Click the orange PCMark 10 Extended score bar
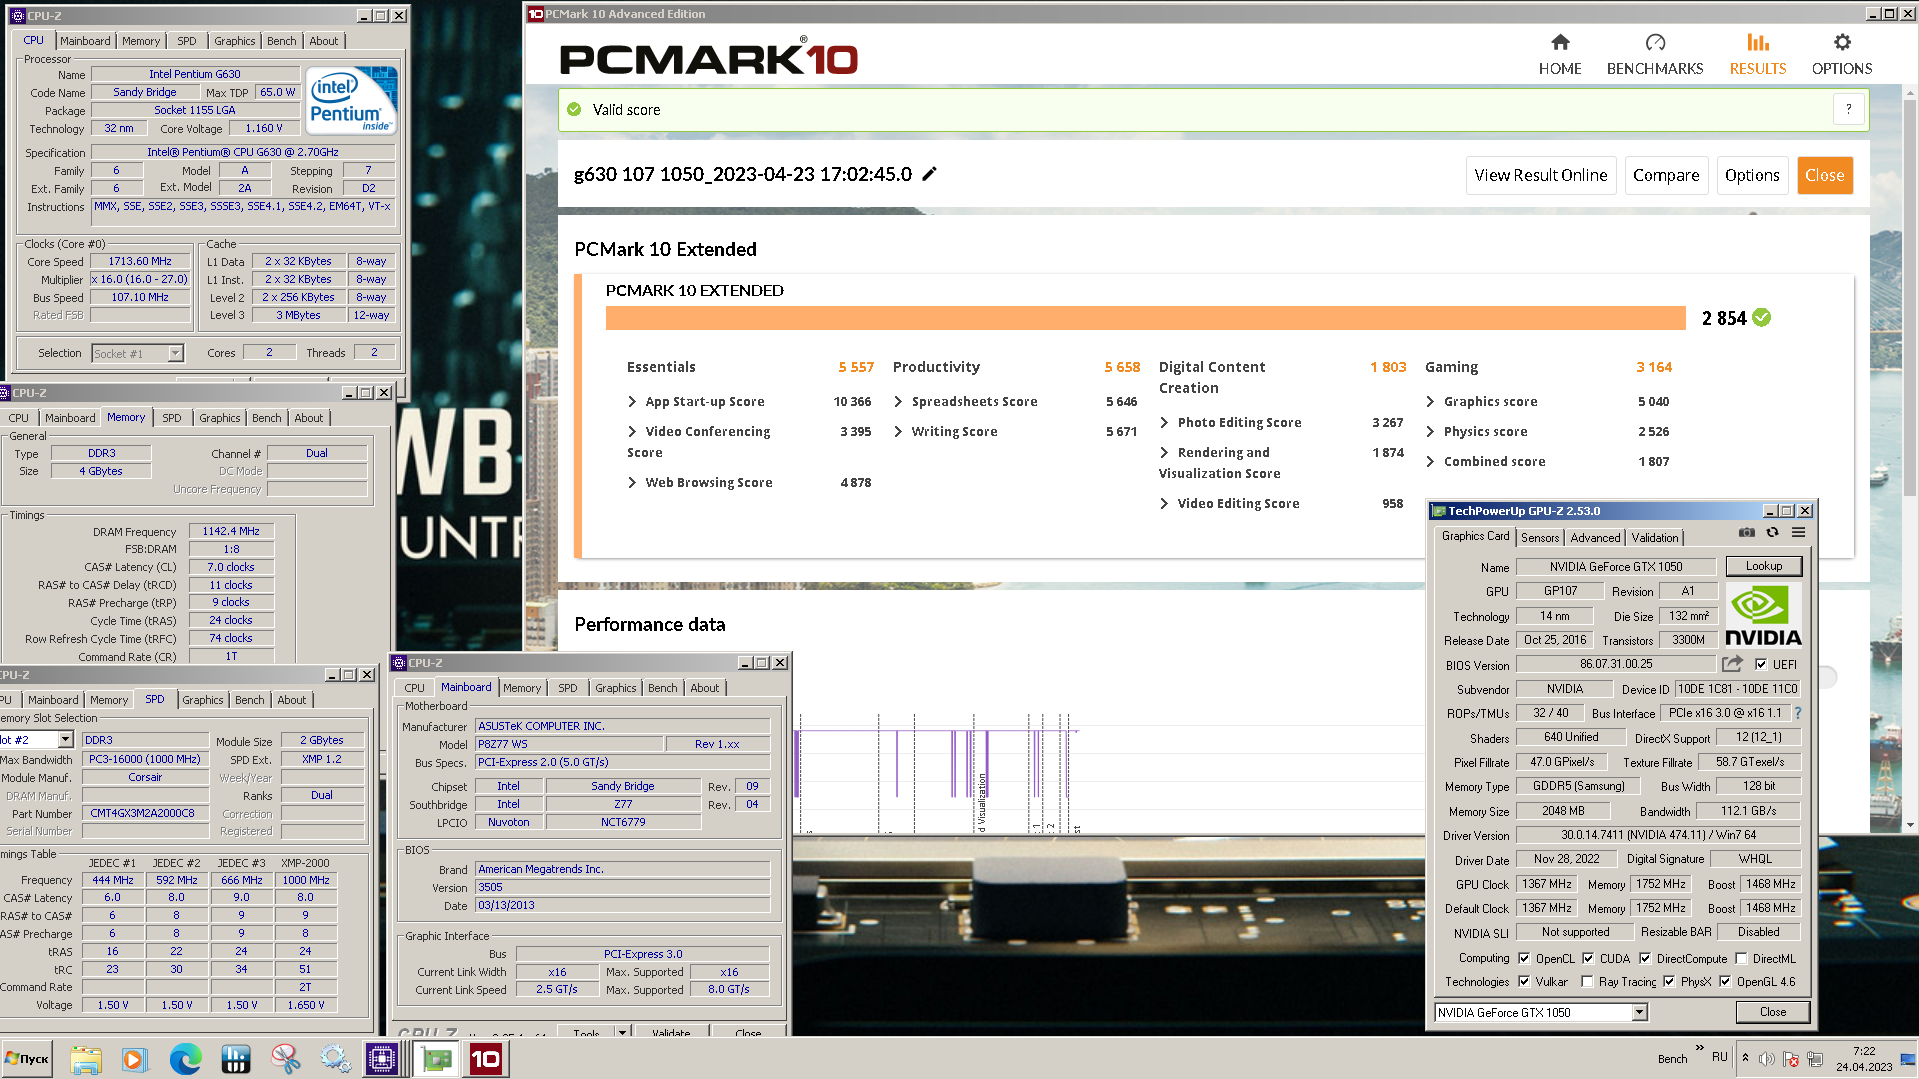Viewport: 1919px width, 1079px height. 1145,318
